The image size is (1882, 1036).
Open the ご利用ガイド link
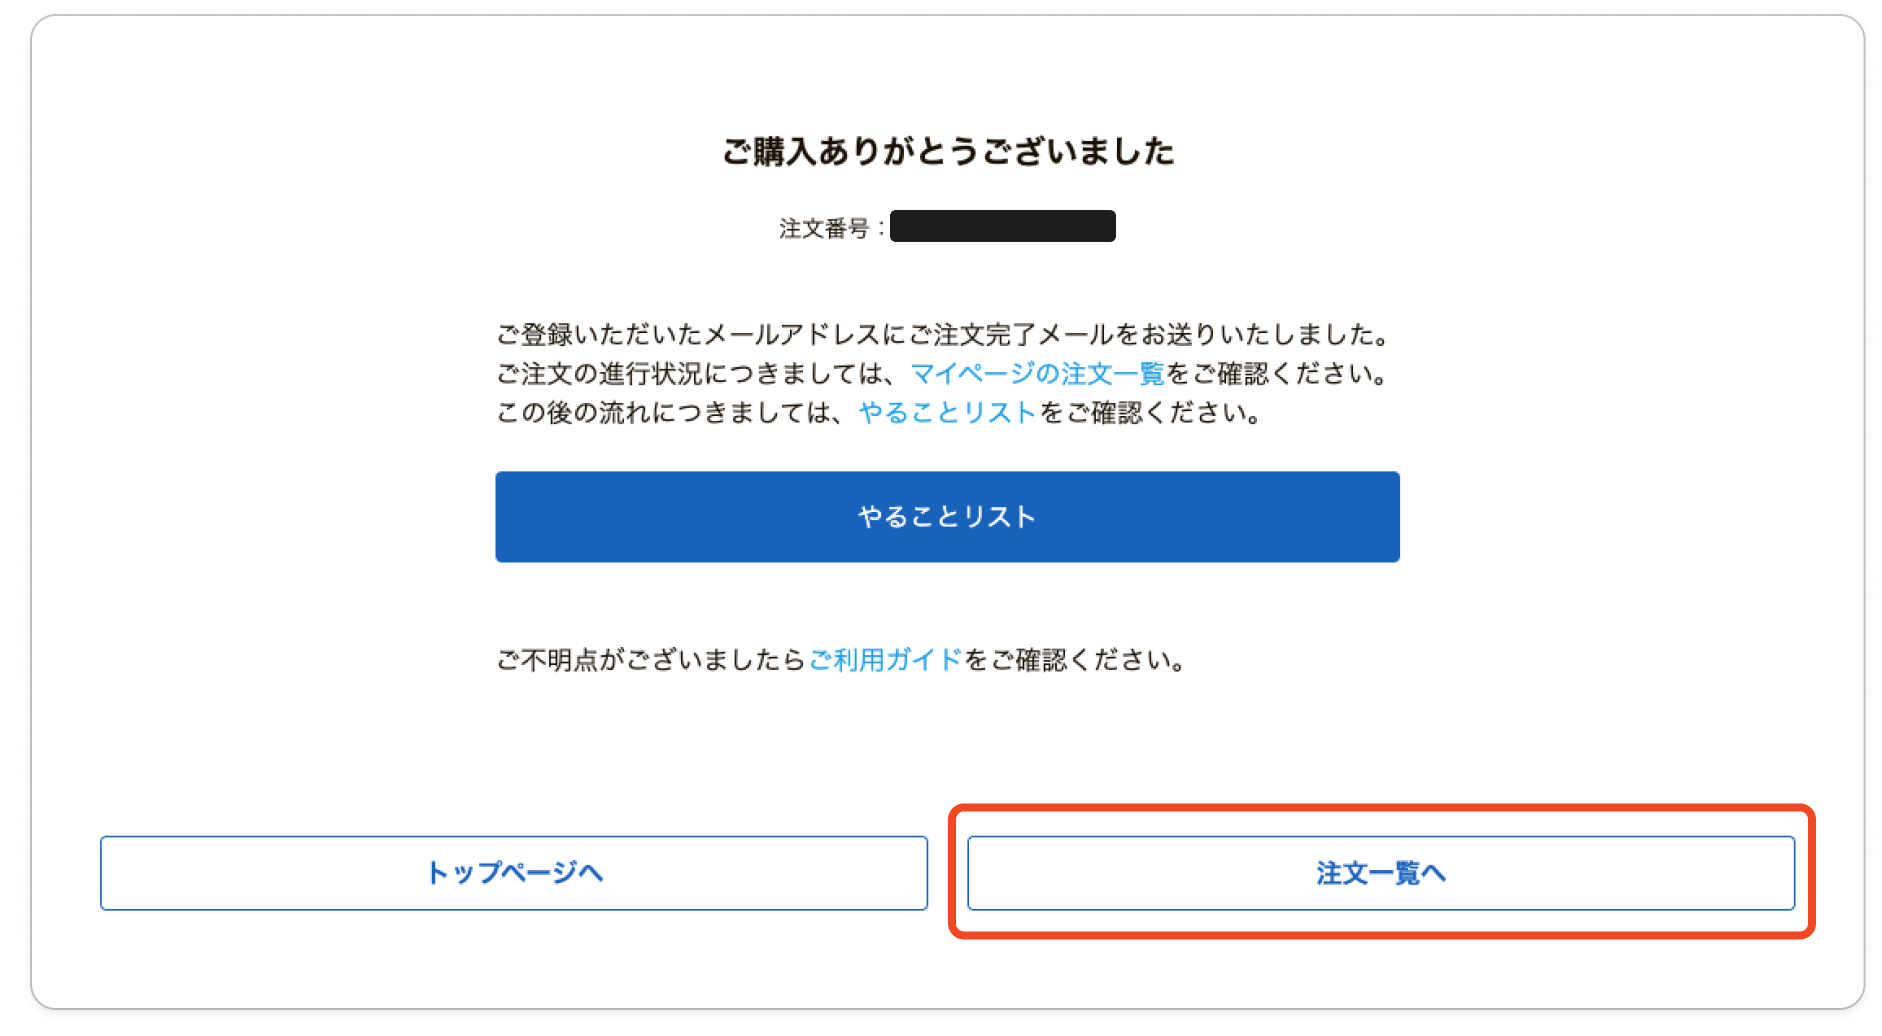pyautogui.click(x=885, y=660)
